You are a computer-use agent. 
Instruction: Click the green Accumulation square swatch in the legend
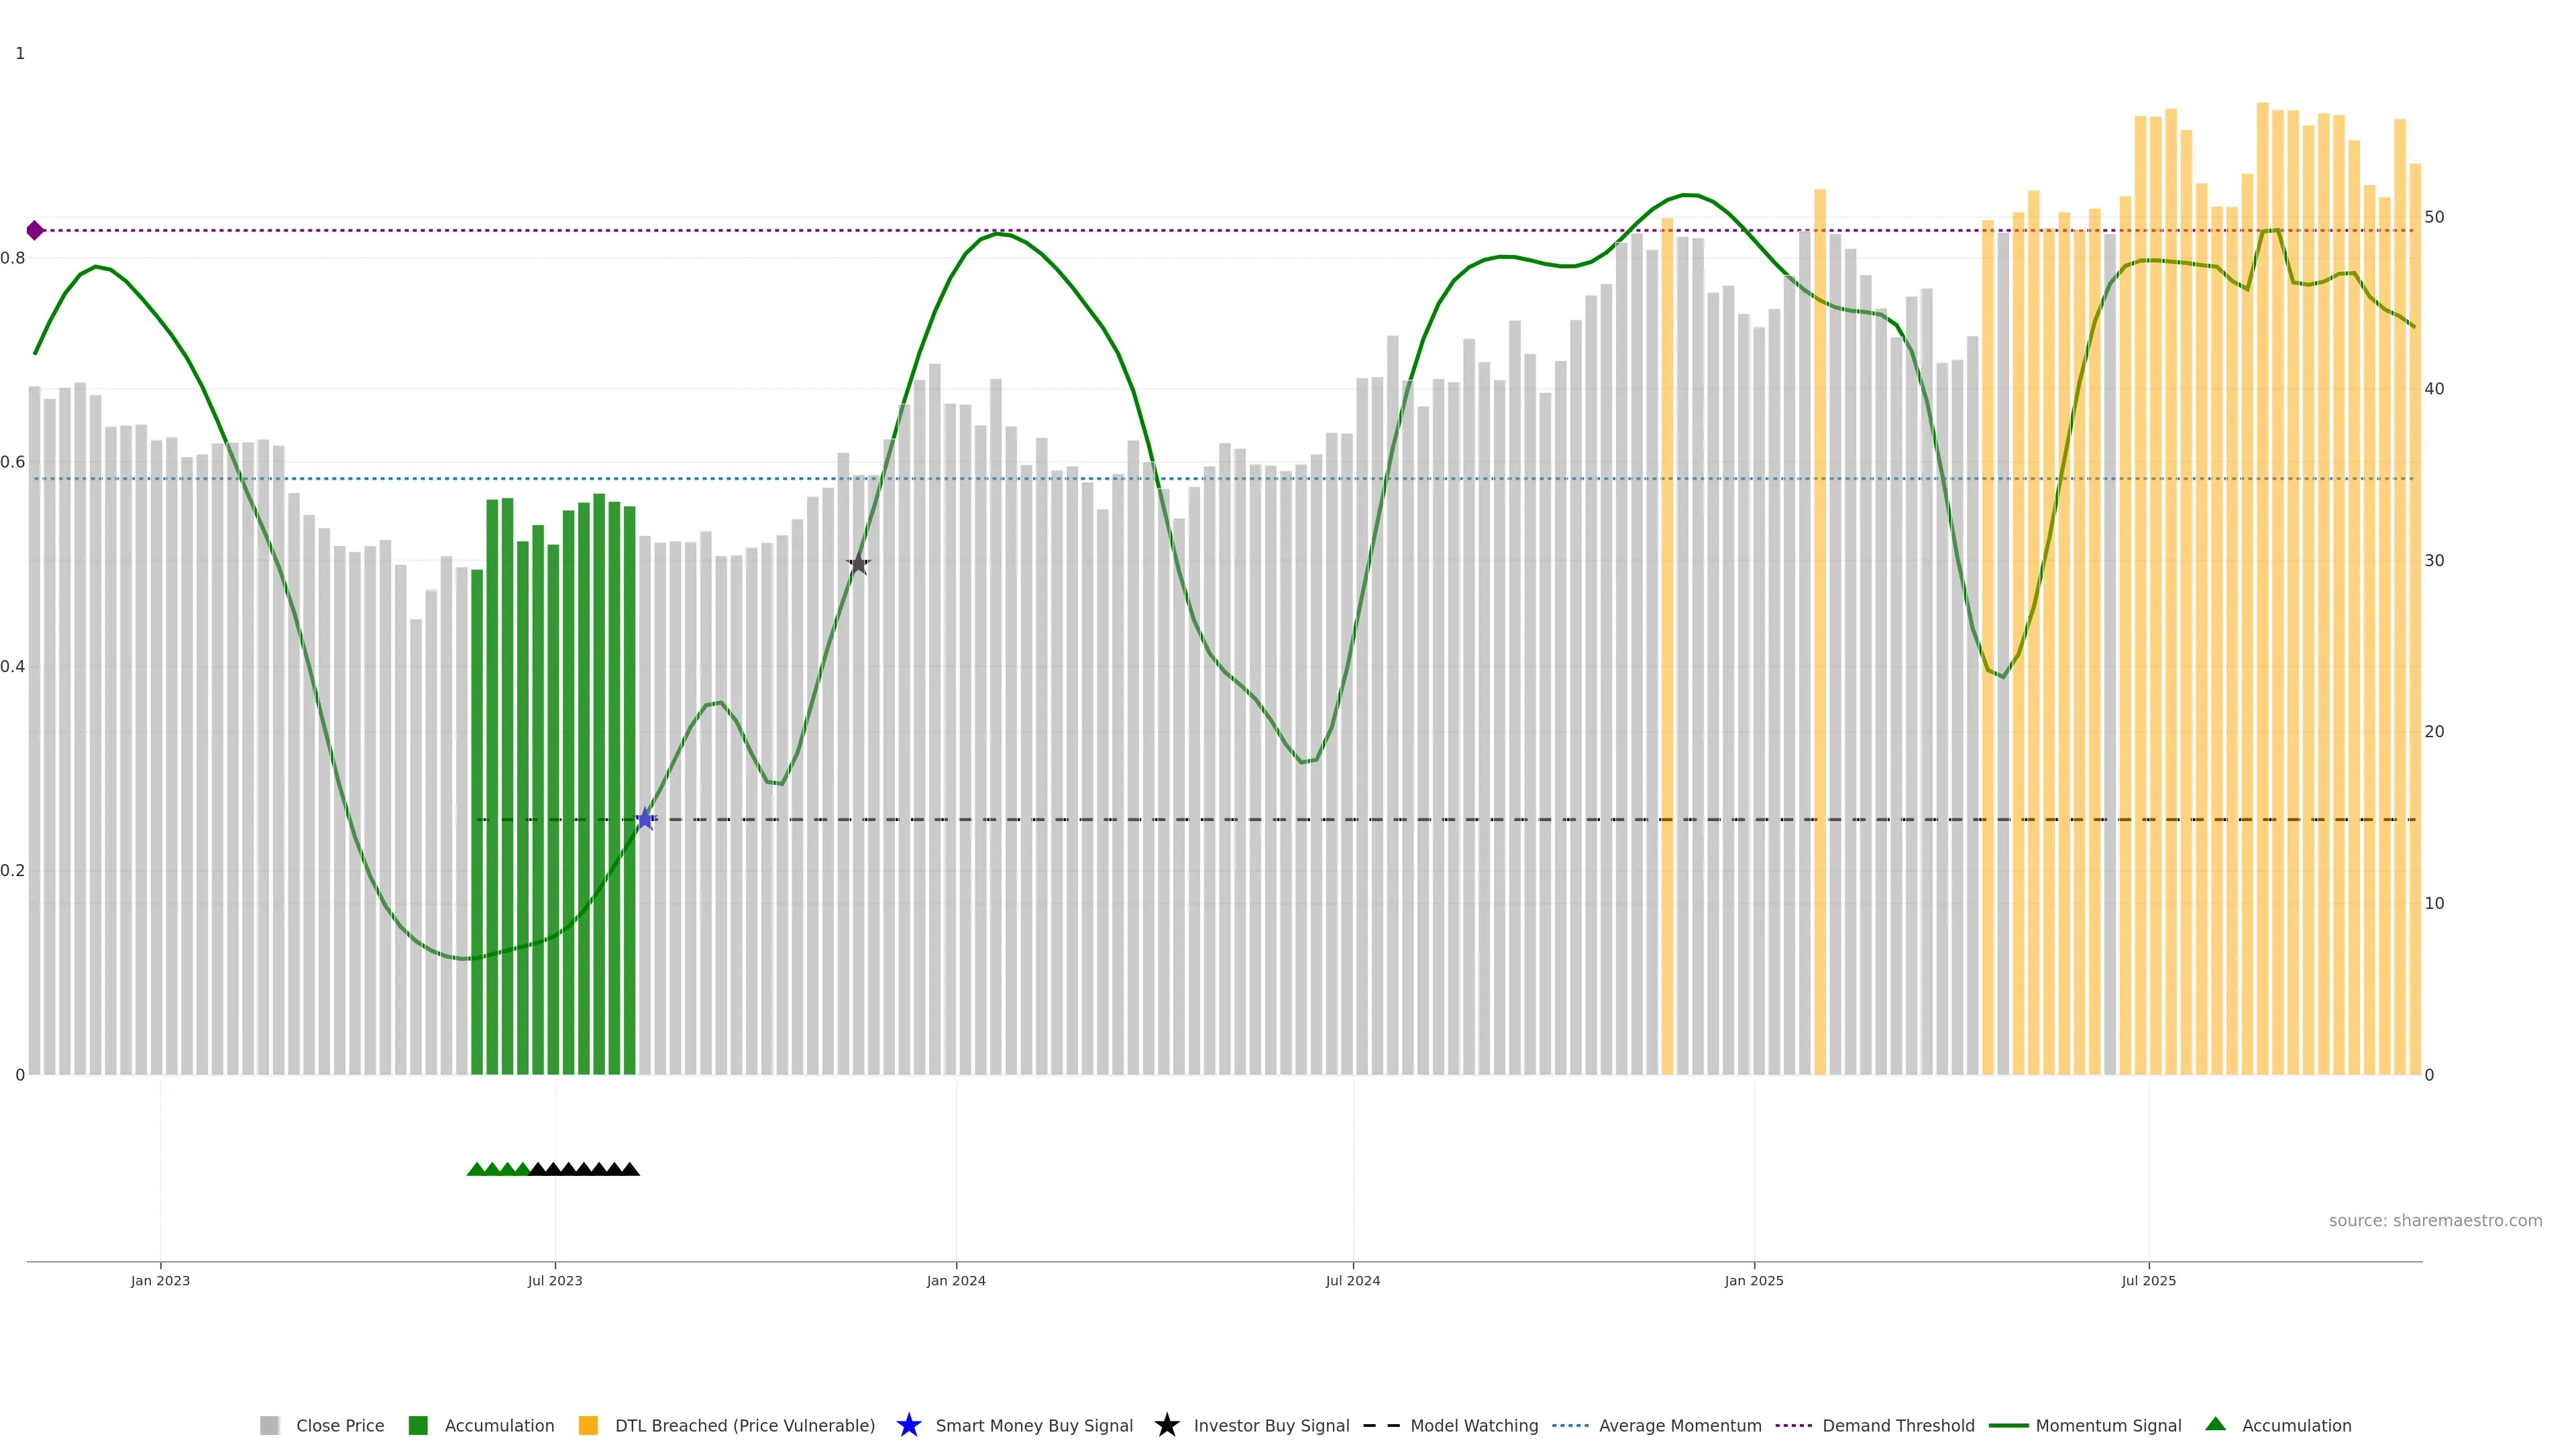pos(418,1425)
